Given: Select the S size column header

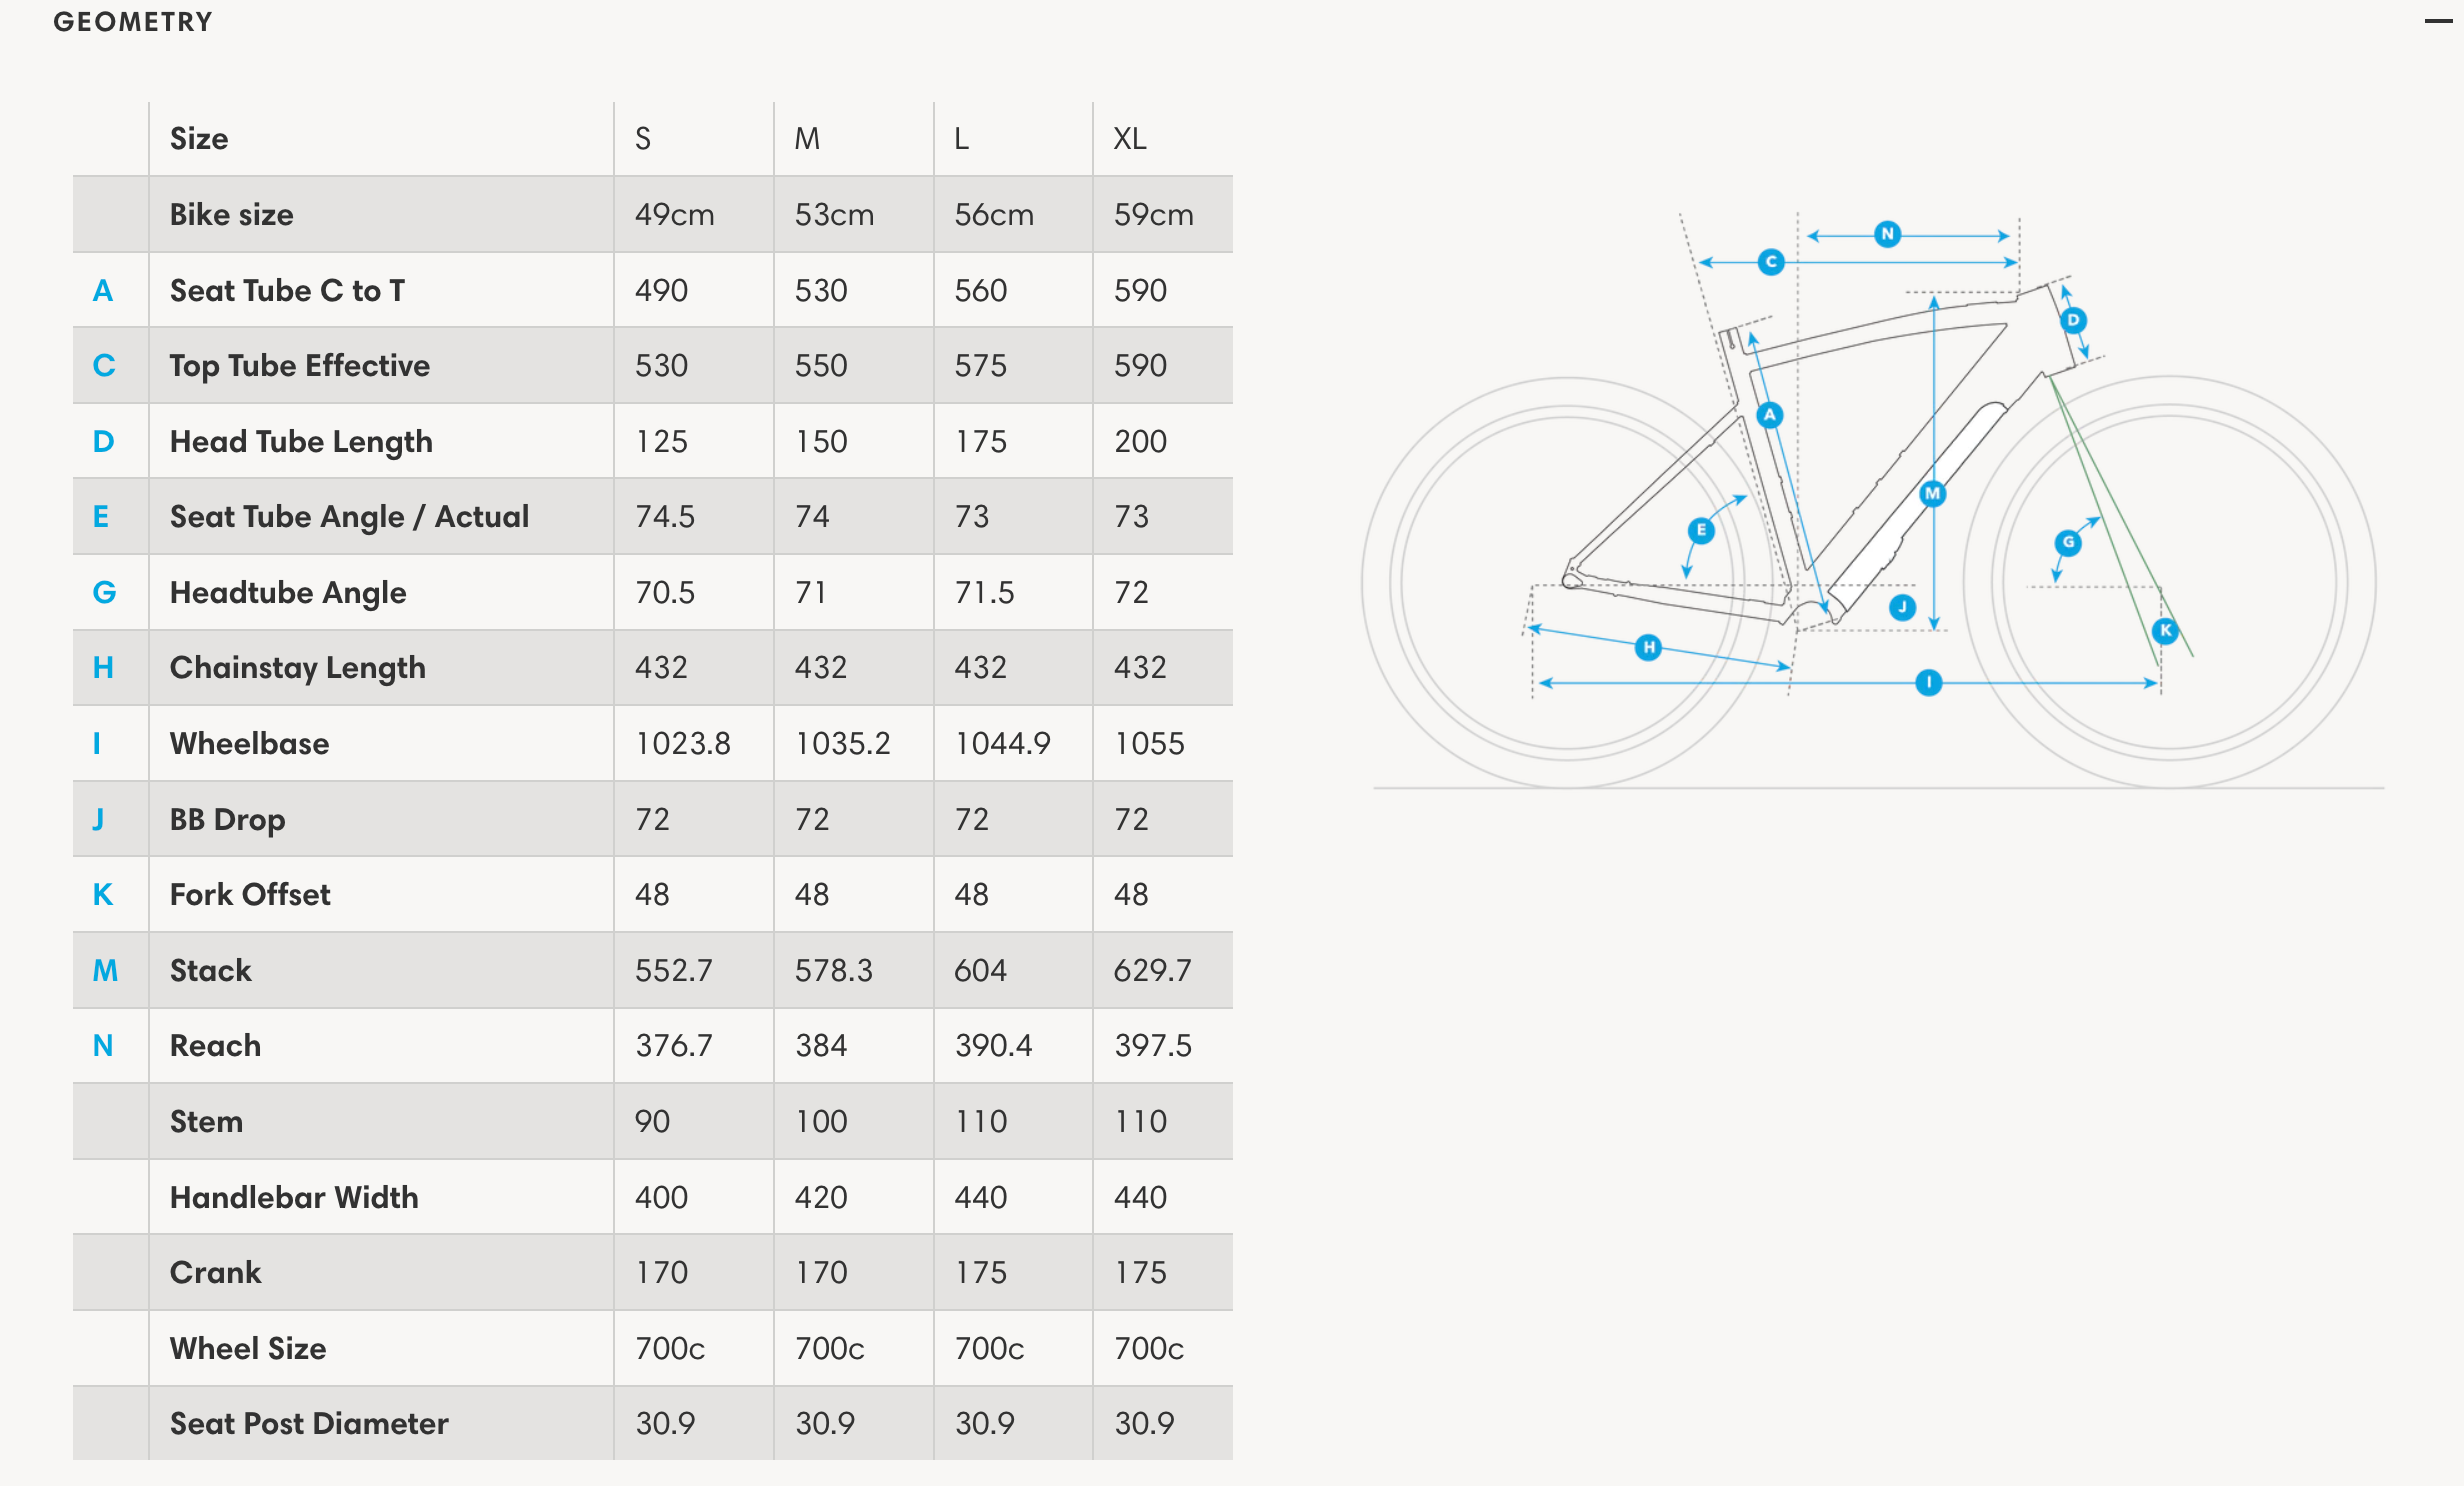Looking at the screenshot, I should click(643, 139).
